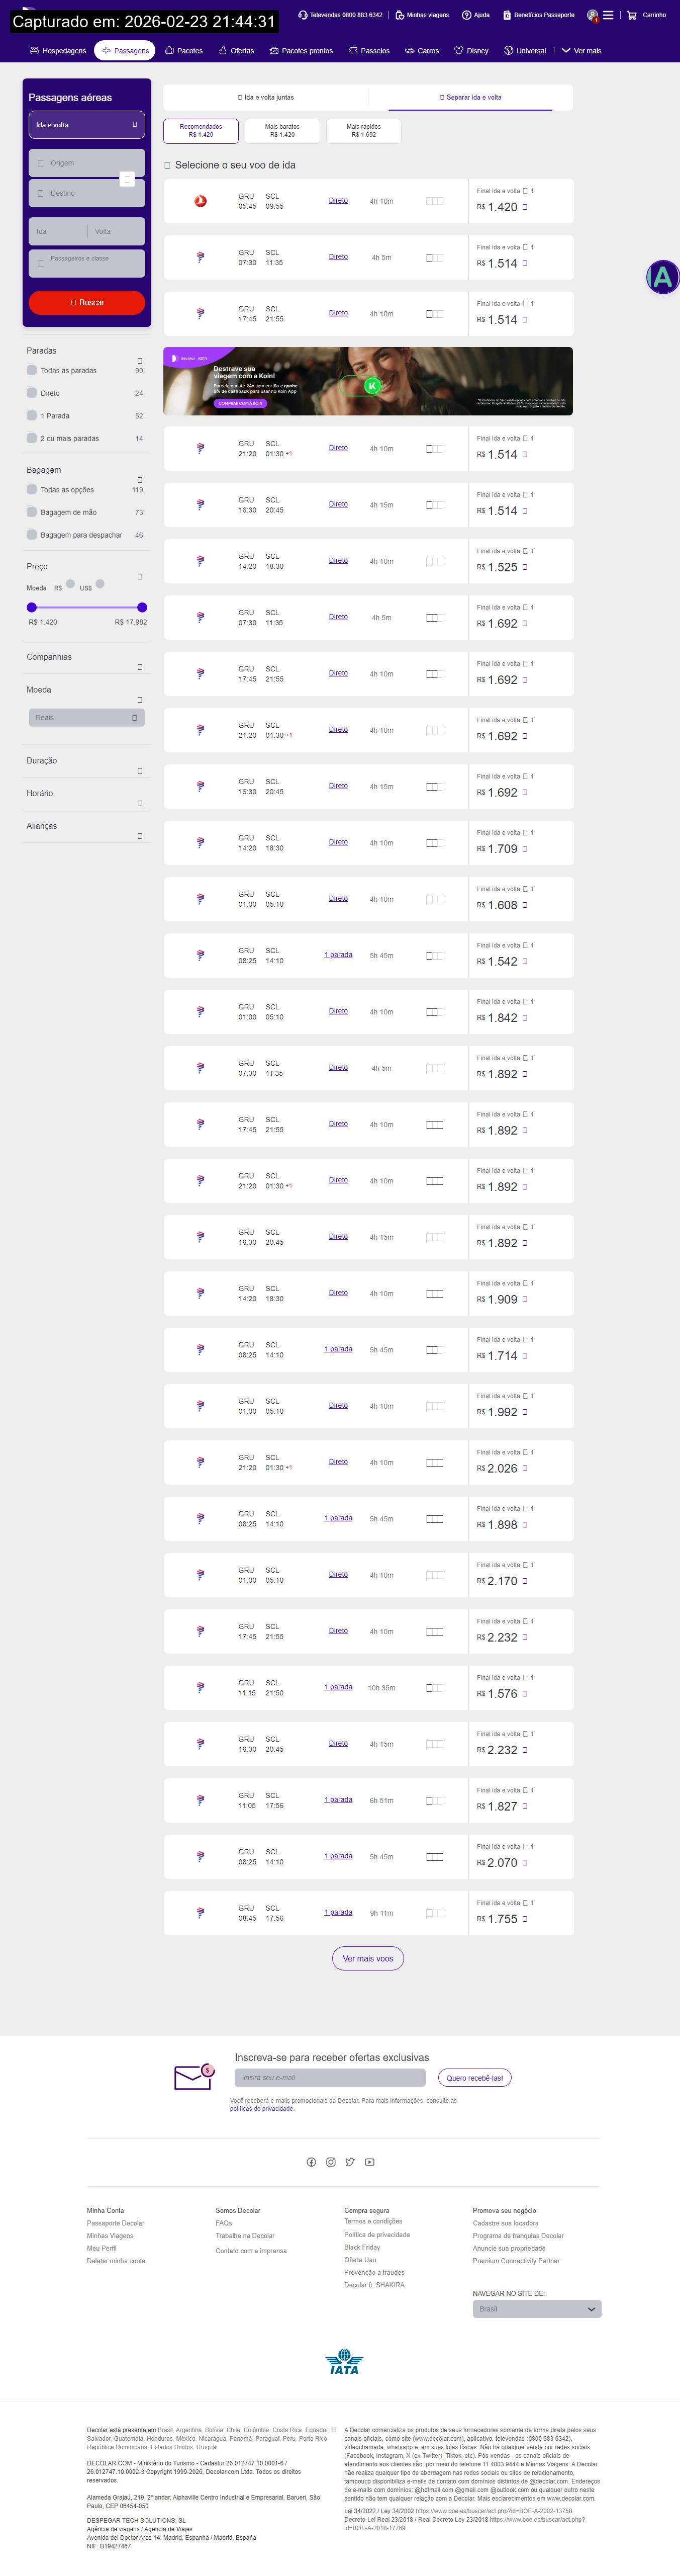The width and height of the screenshot is (680, 2576).
Task: Click the Instagram social icon
Action: pos(330,2162)
